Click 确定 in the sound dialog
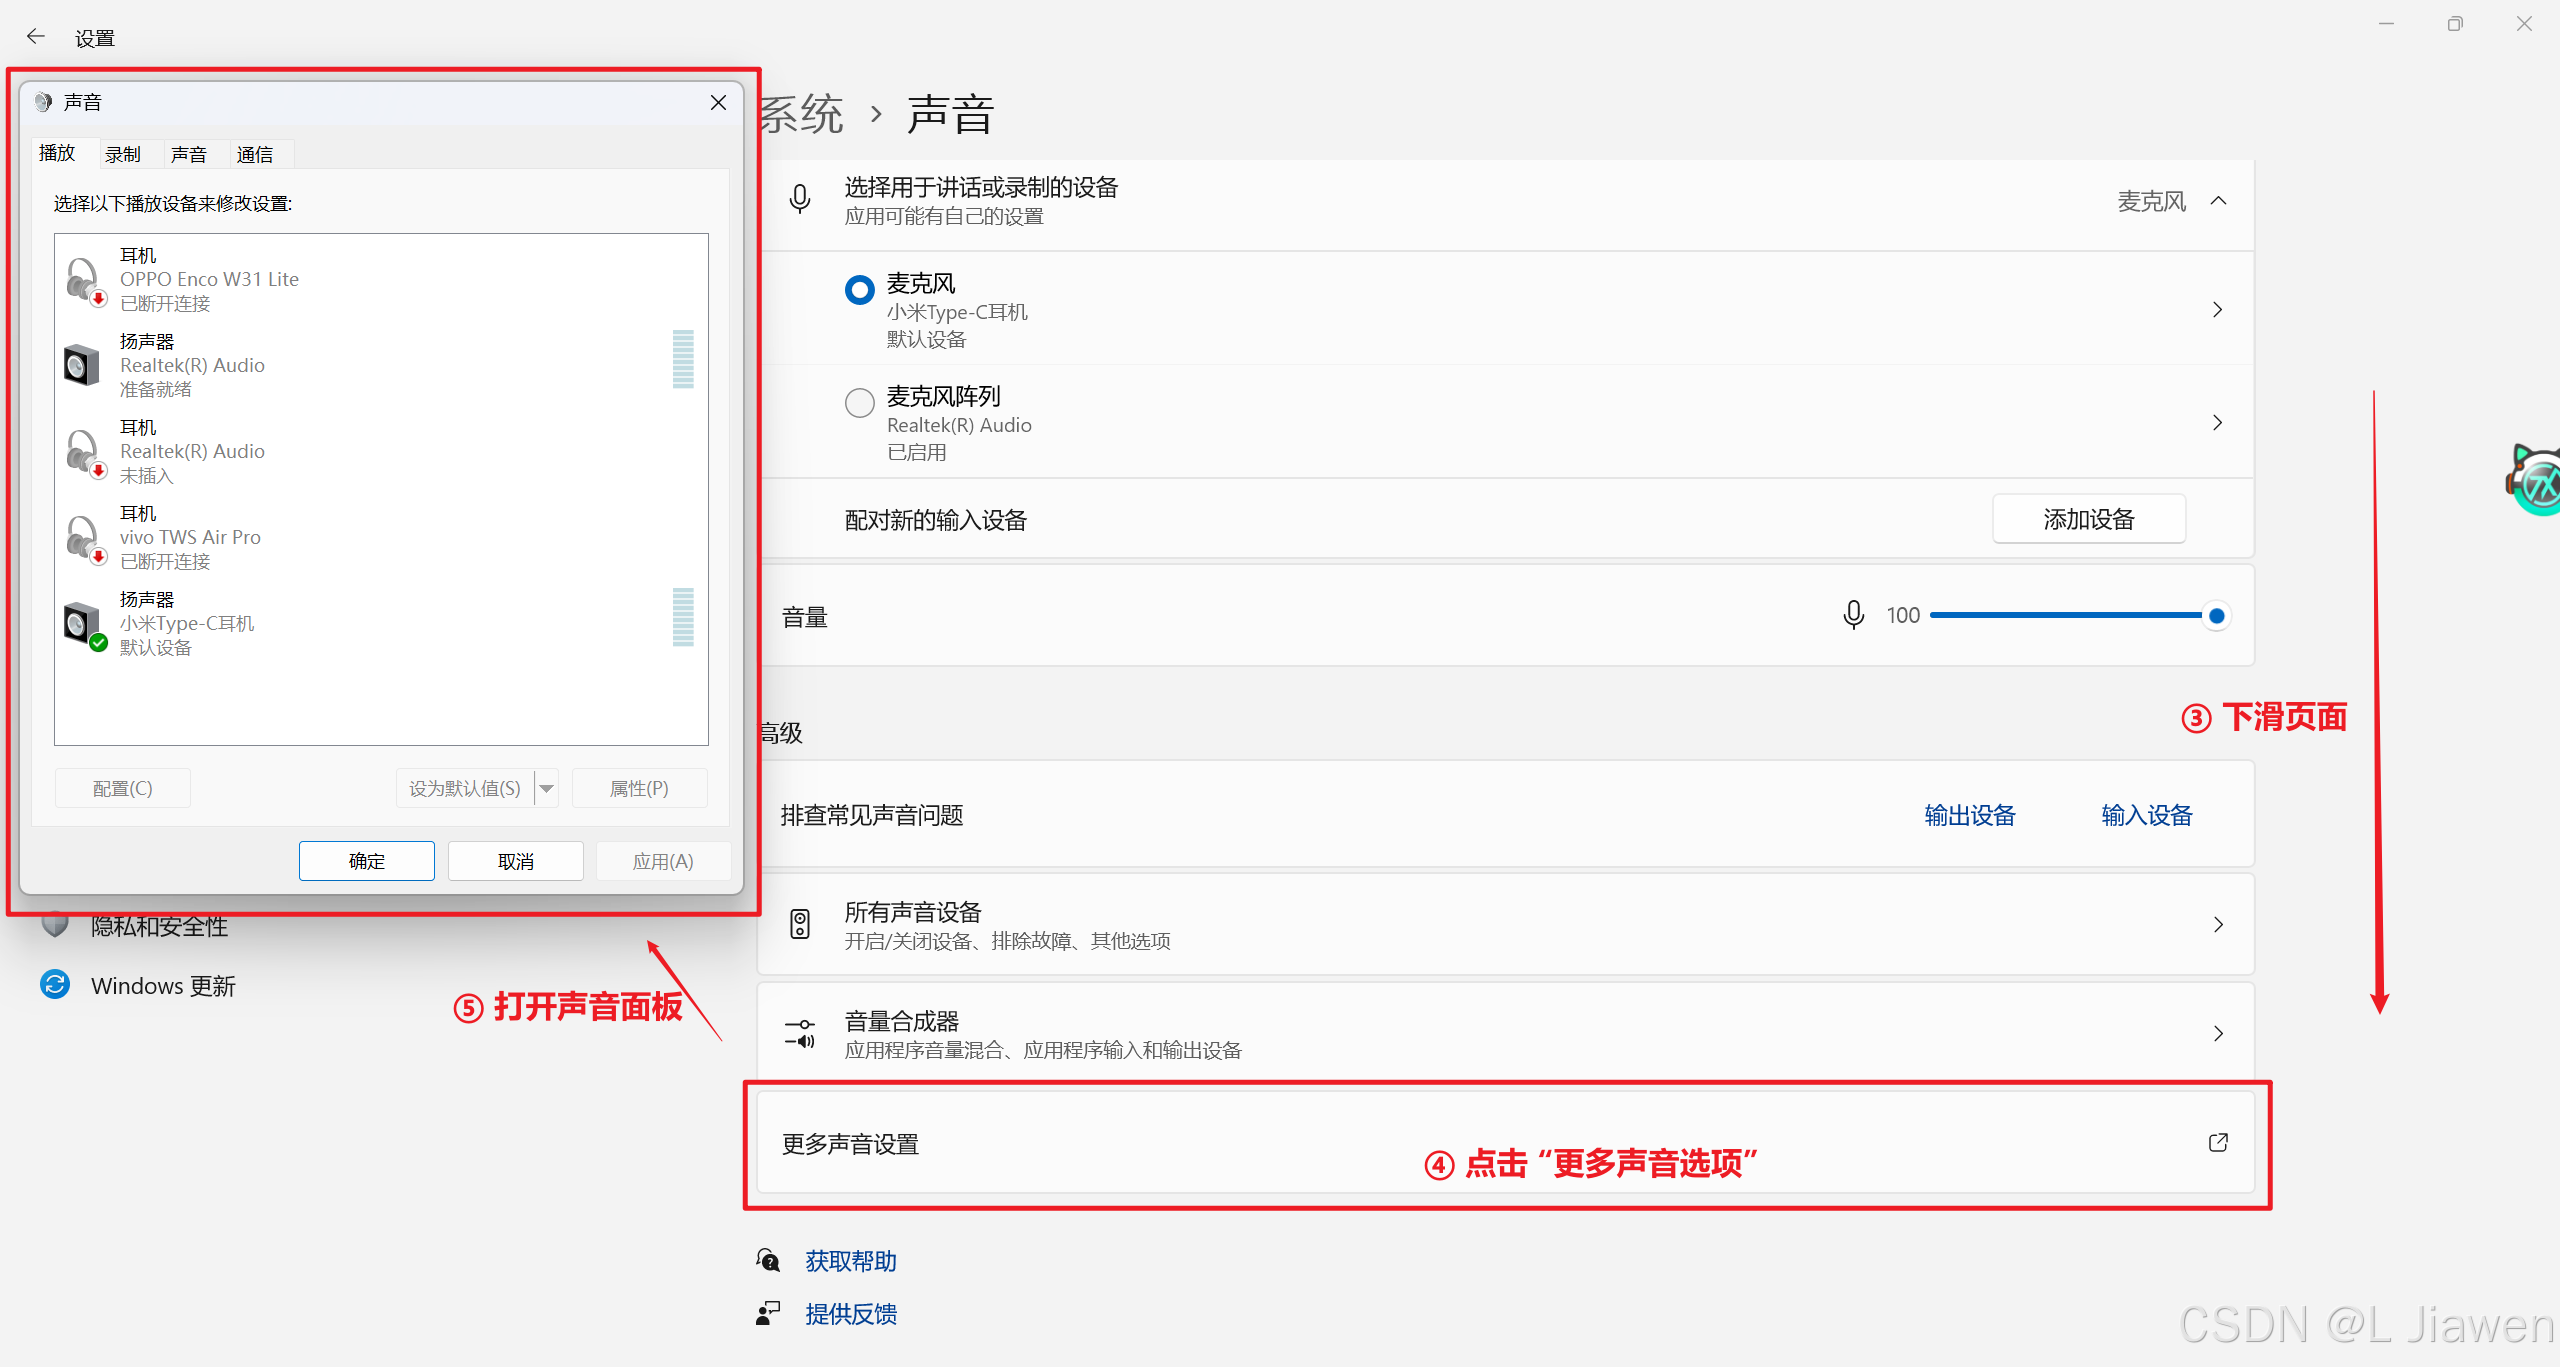2560x1367 pixels. [366, 861]
